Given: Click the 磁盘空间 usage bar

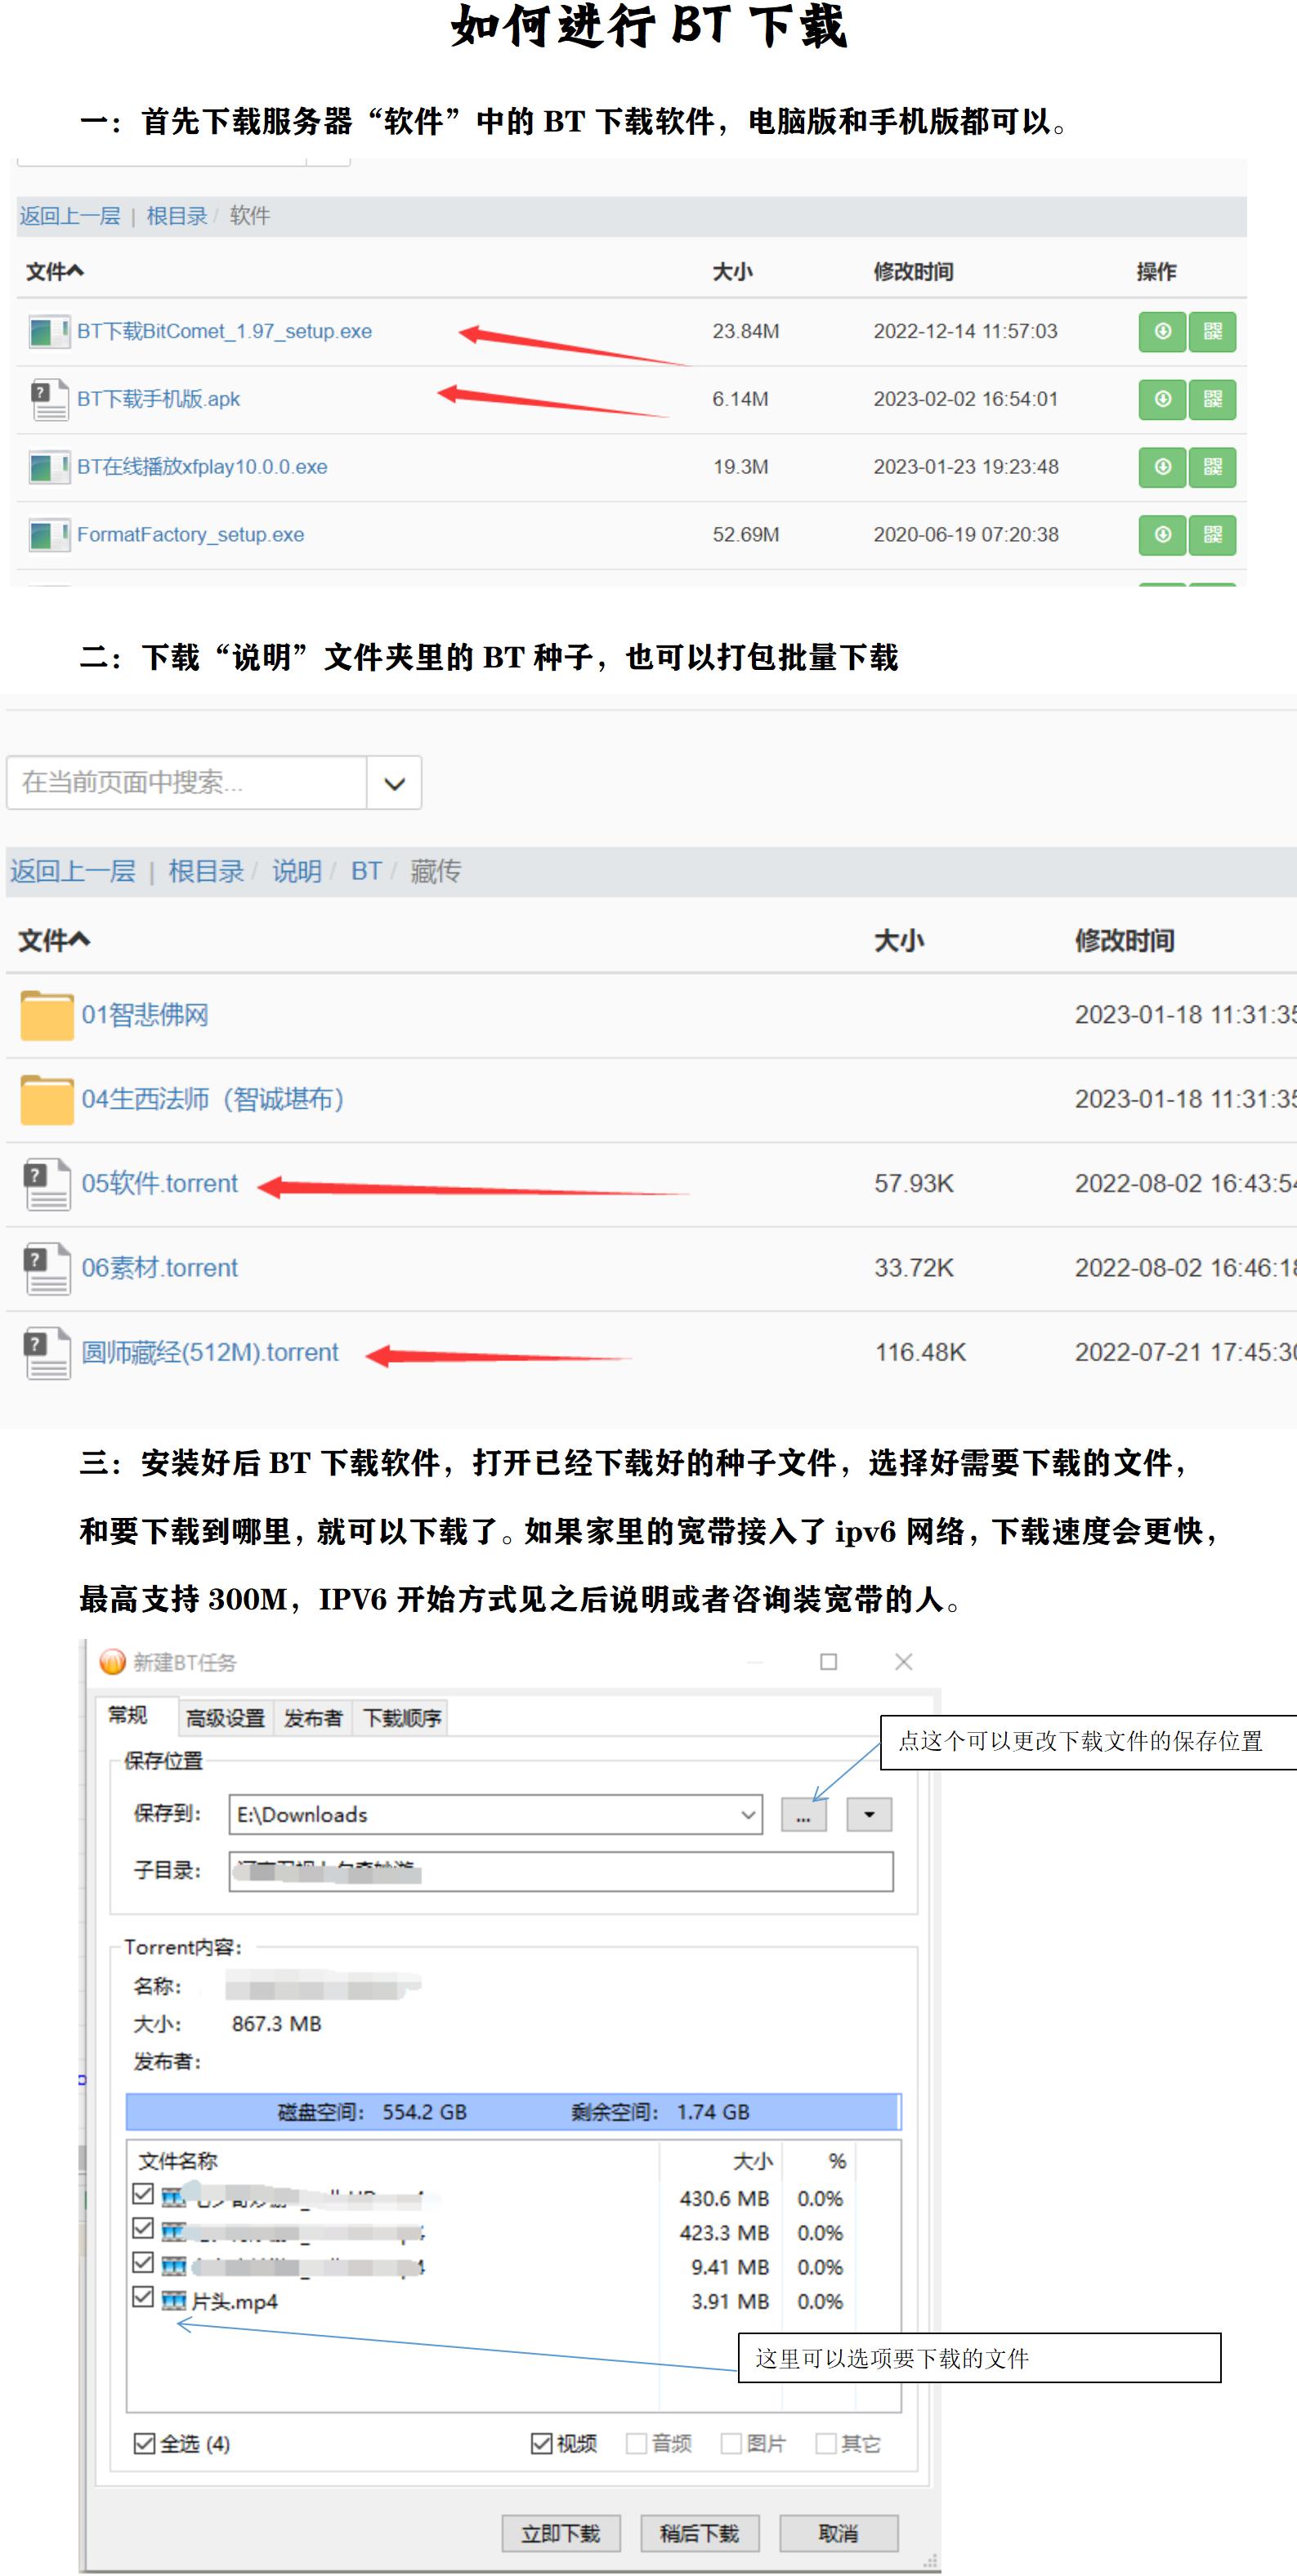Looking at the screenshot, I should click(x=513, y=2112).
